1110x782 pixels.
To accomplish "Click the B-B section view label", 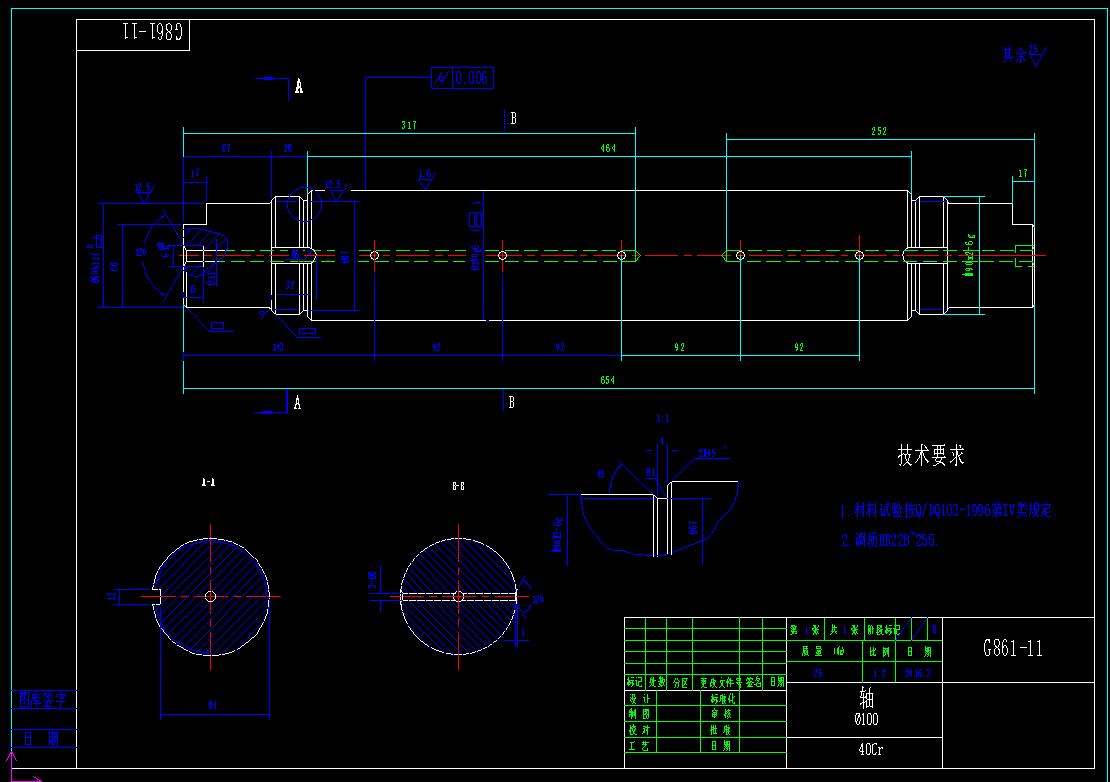I will (458, 486).
